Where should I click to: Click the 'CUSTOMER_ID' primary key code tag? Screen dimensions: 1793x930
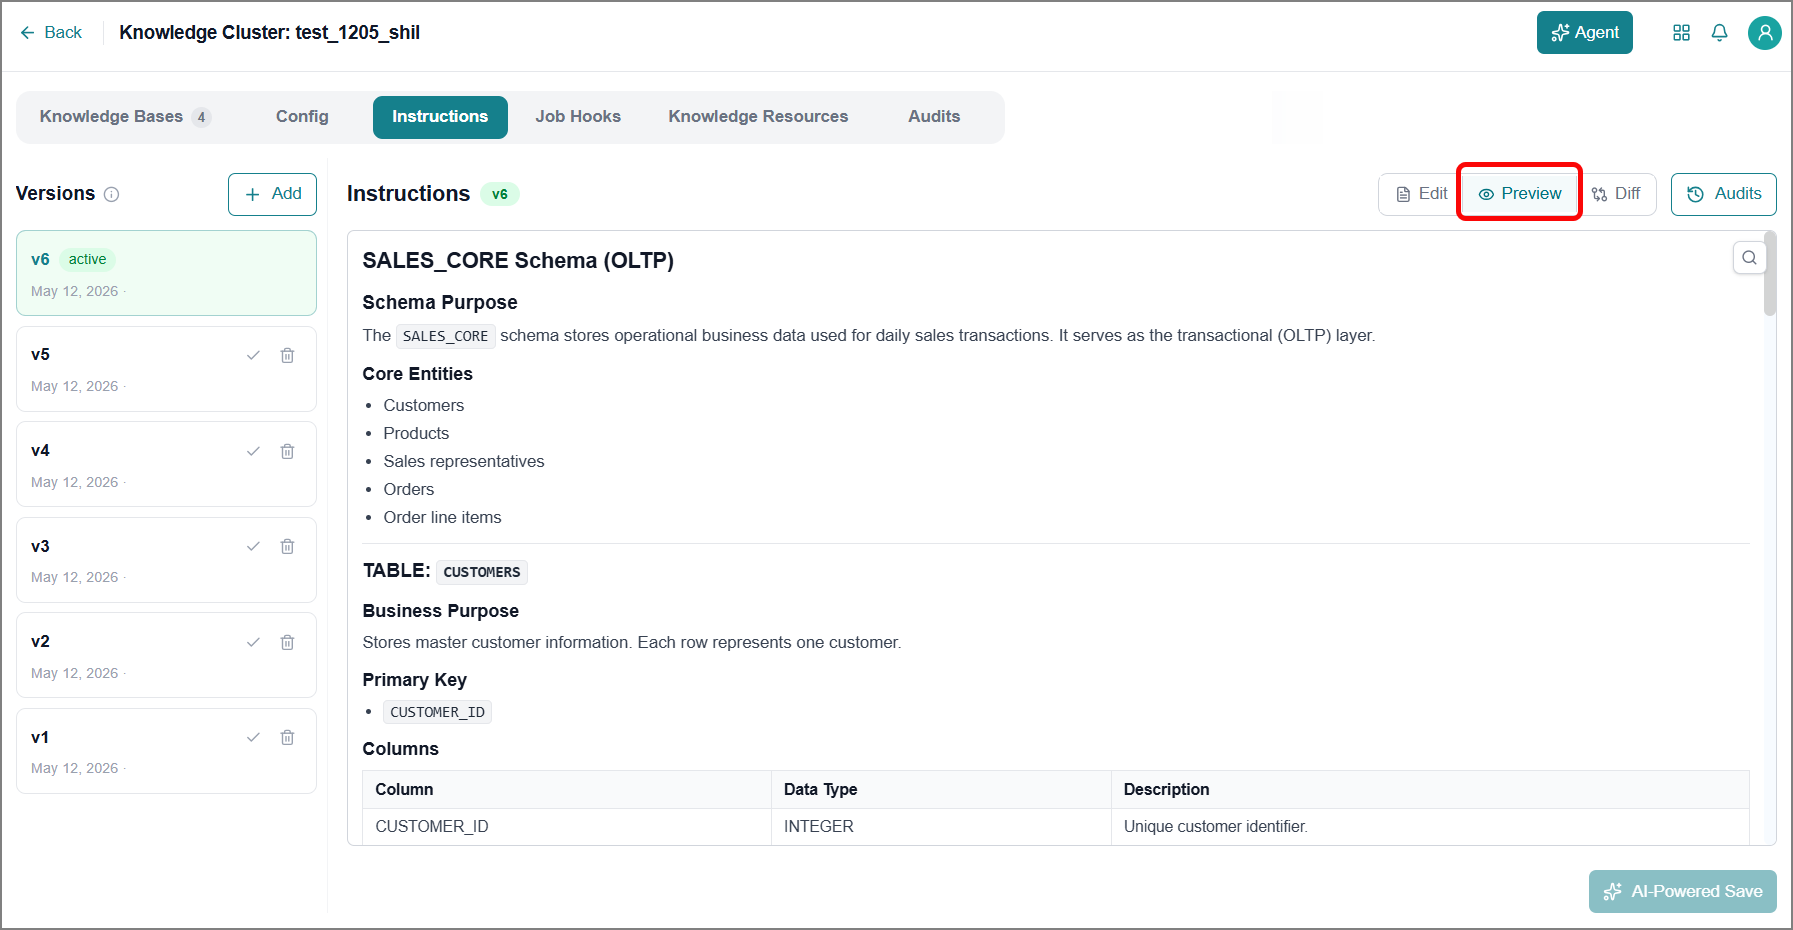coord(437,712)
